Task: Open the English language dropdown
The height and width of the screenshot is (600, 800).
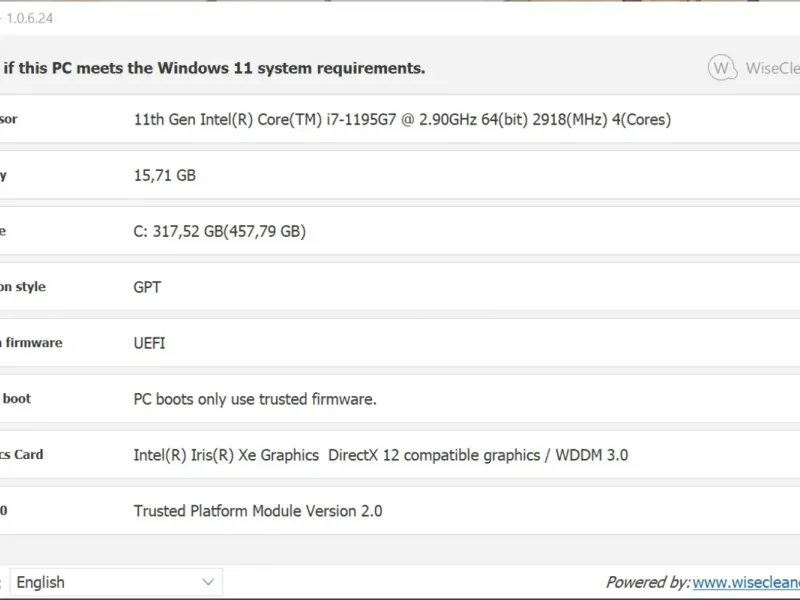Action: point(115,582)
